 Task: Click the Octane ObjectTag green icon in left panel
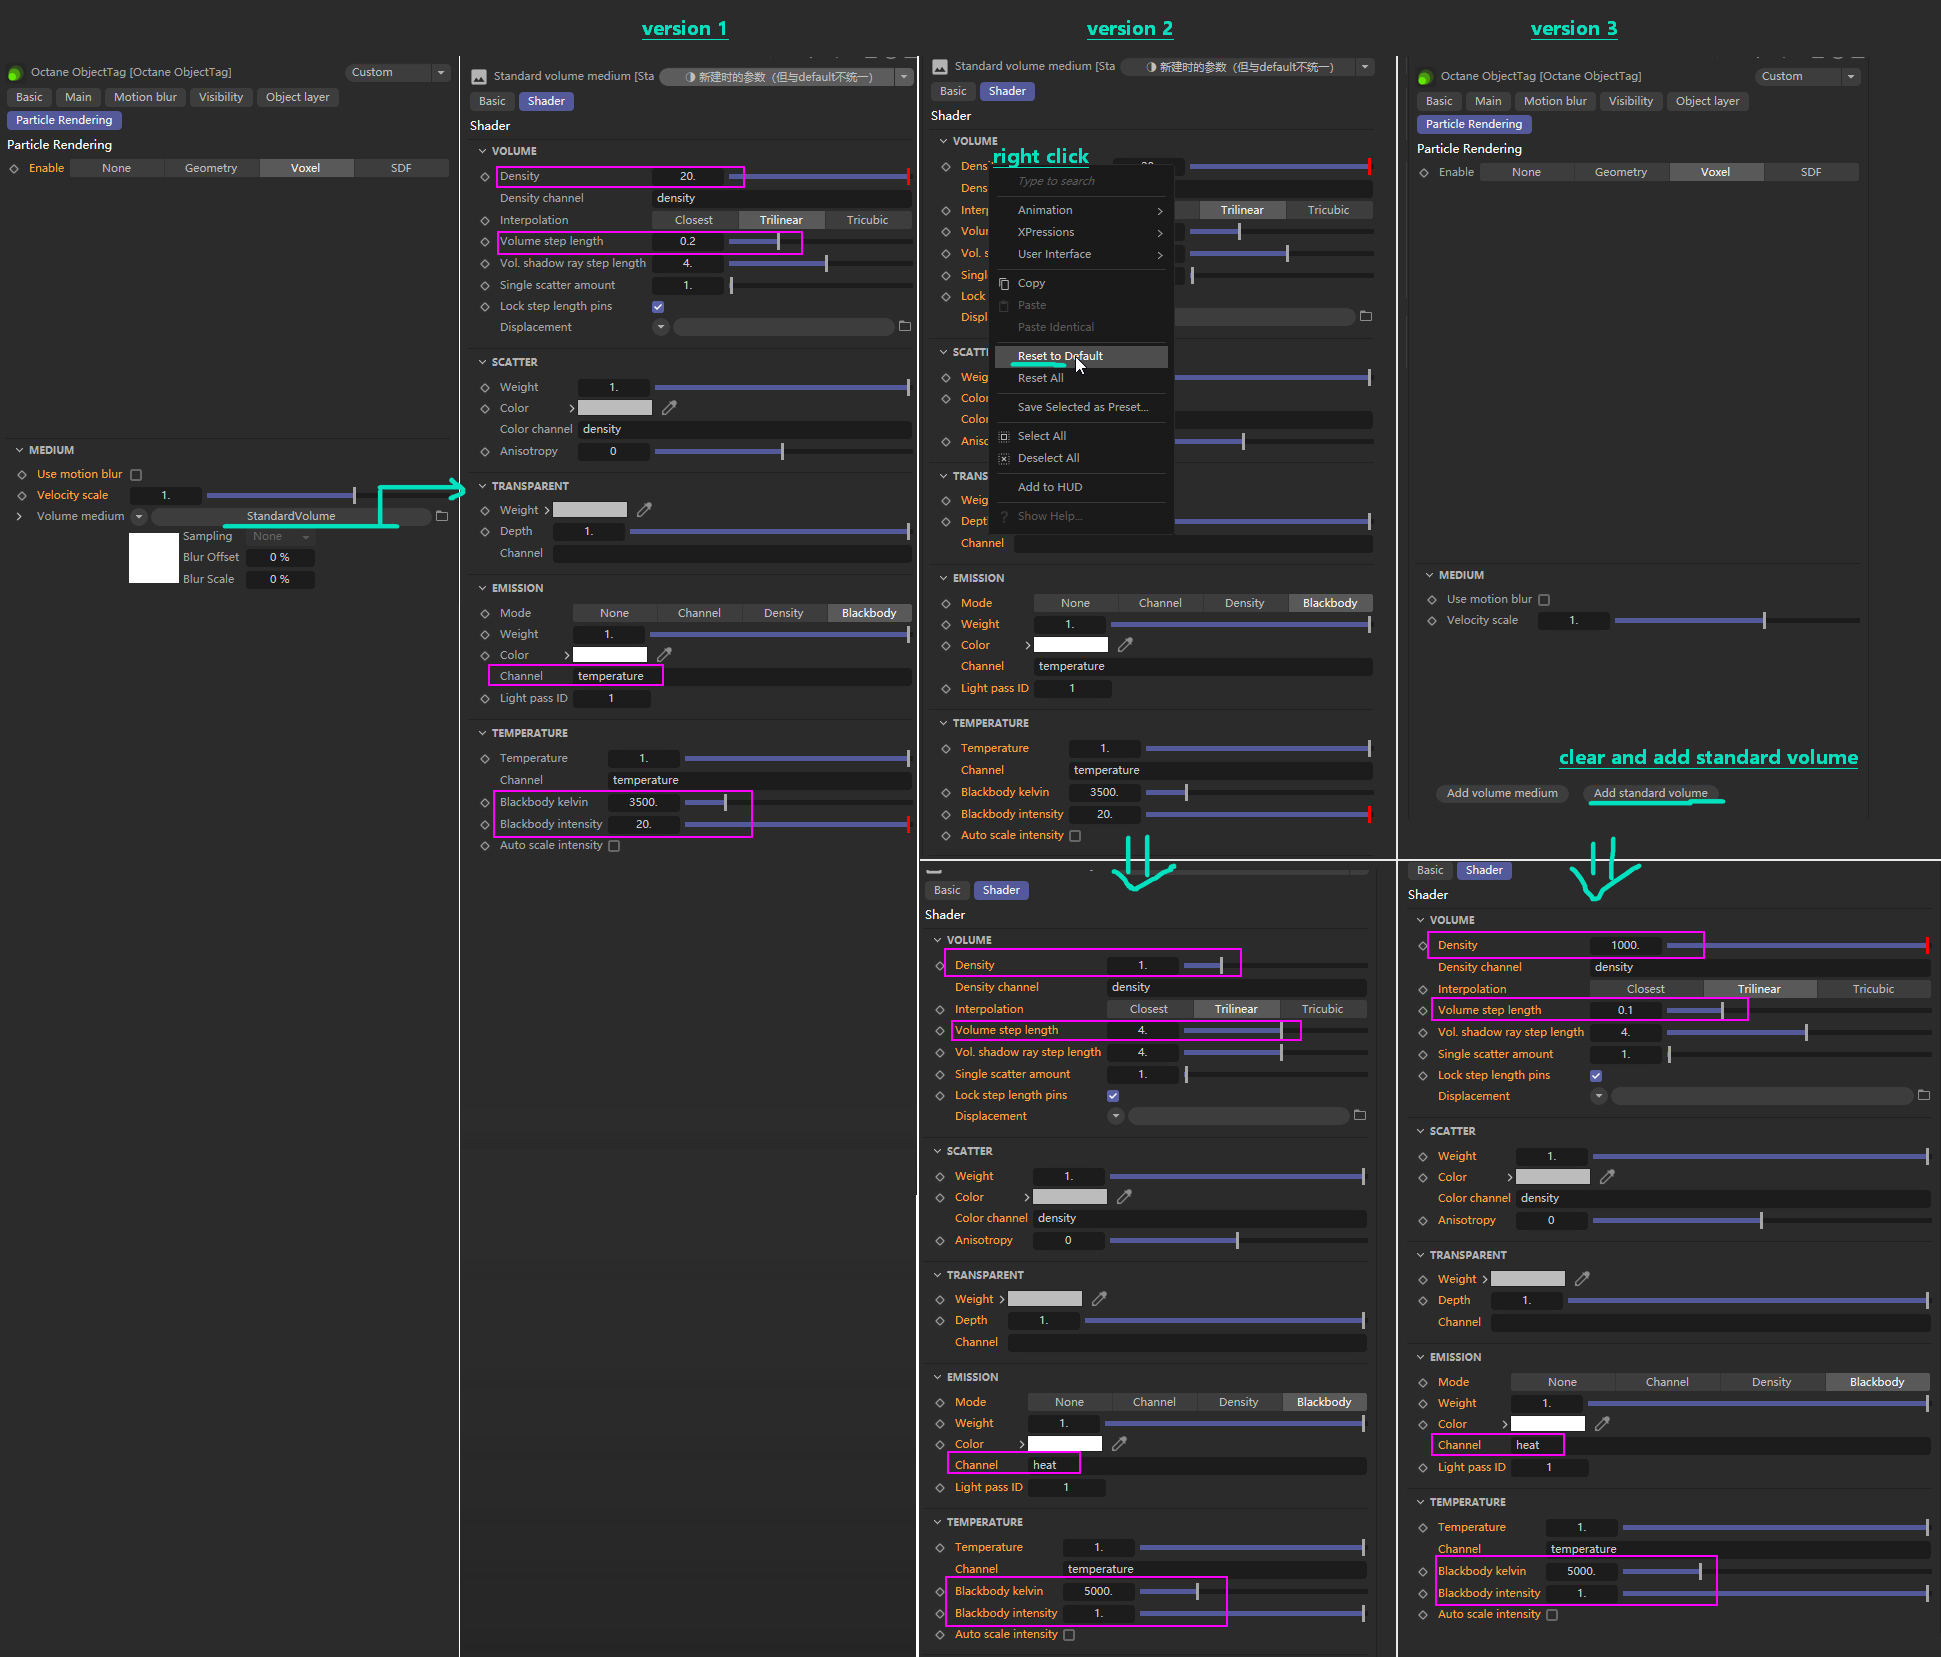[15, 73]
